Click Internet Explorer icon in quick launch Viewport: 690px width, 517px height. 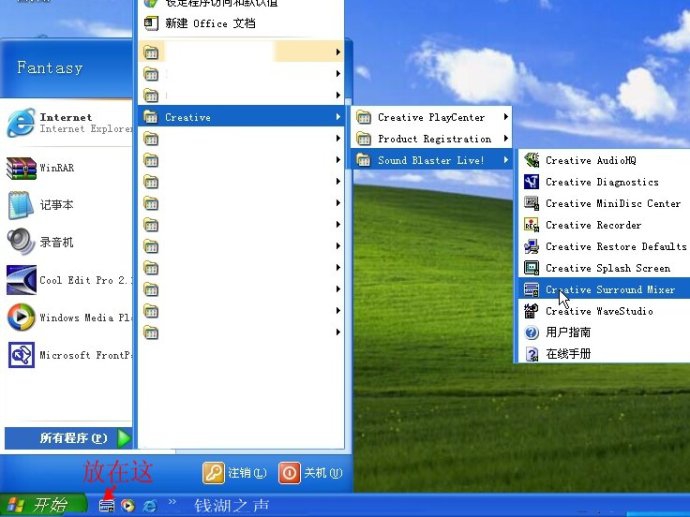(150, 506)
